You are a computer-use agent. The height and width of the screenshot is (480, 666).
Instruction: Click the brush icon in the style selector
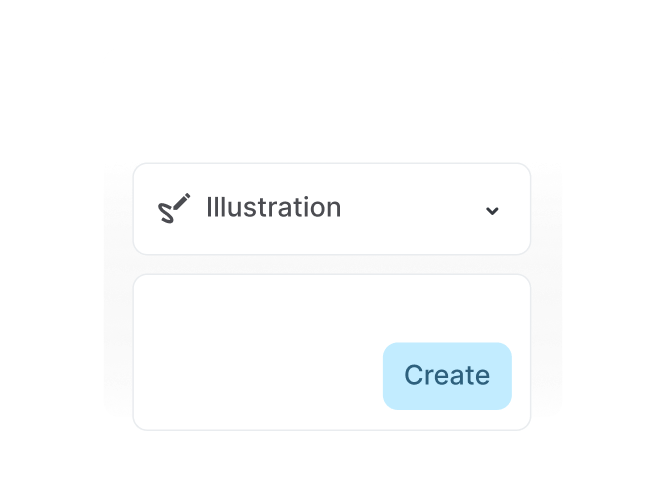click(174, 208)
